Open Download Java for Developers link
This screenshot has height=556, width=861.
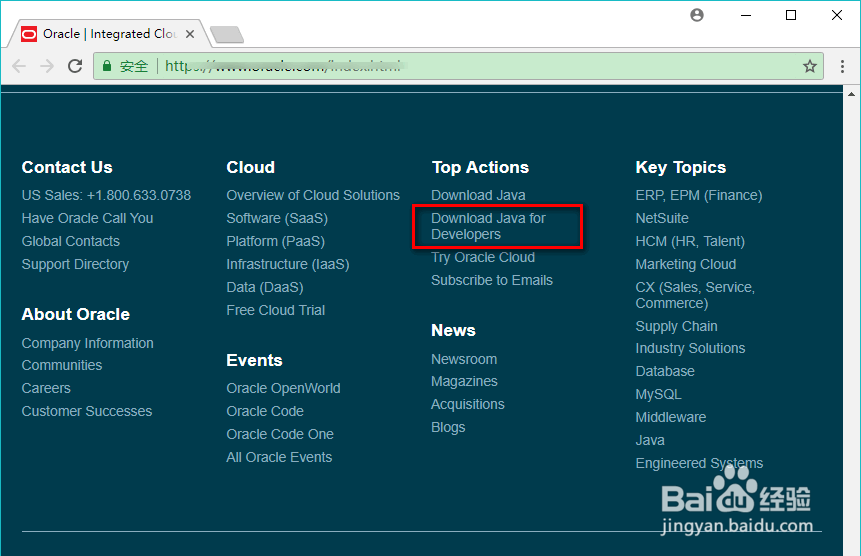click(x=488, y=226)
